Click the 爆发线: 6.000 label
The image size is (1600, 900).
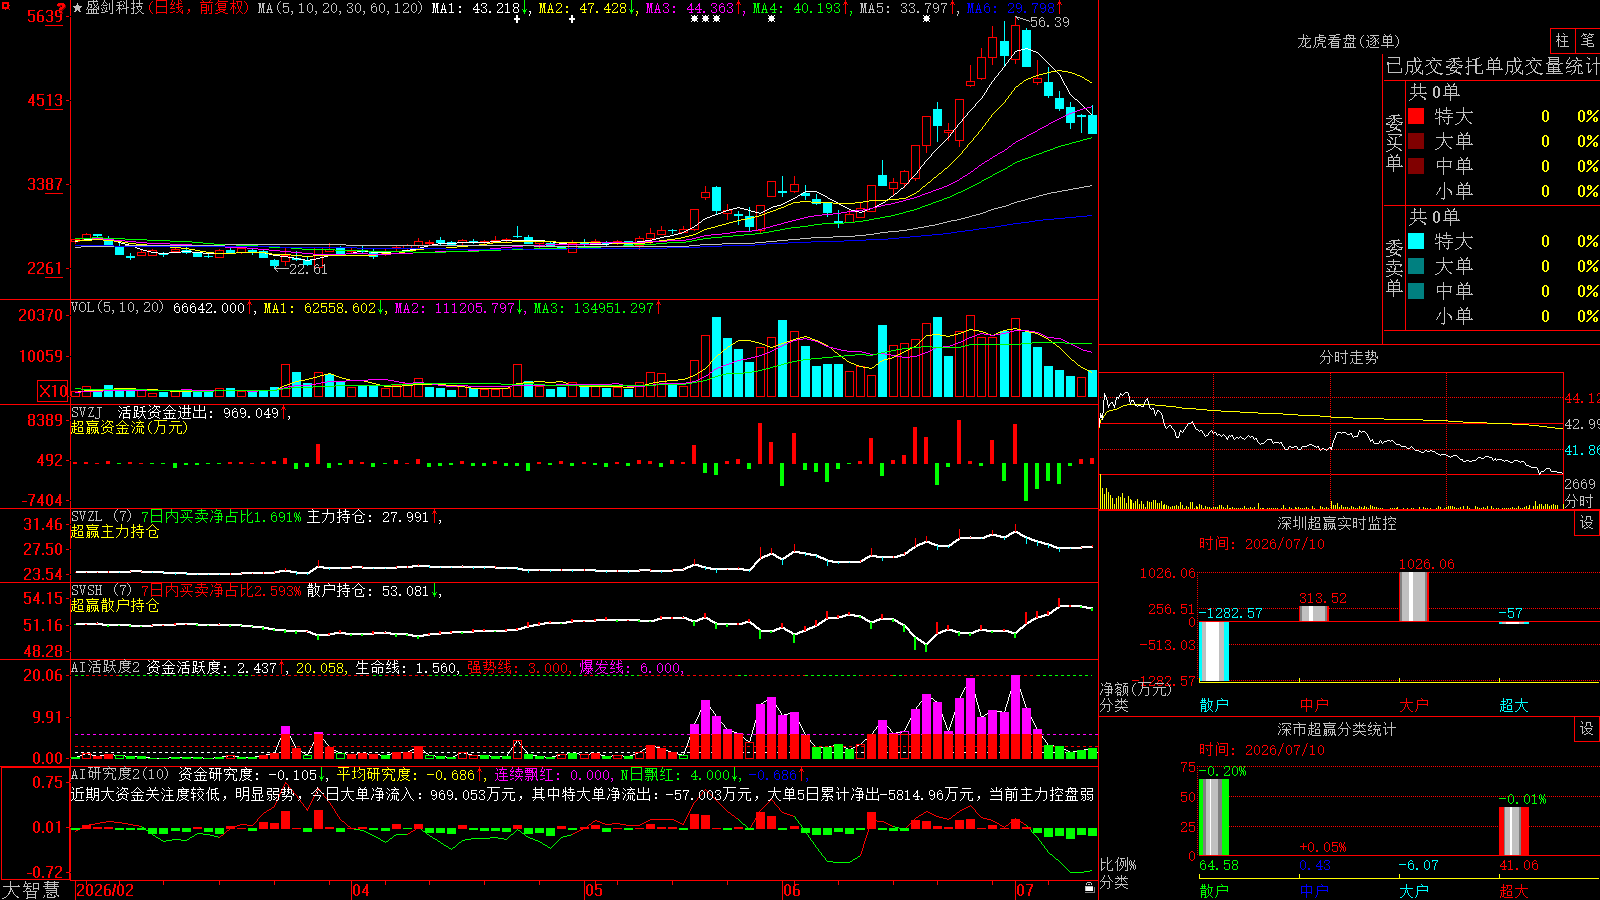tap(630, 668)
